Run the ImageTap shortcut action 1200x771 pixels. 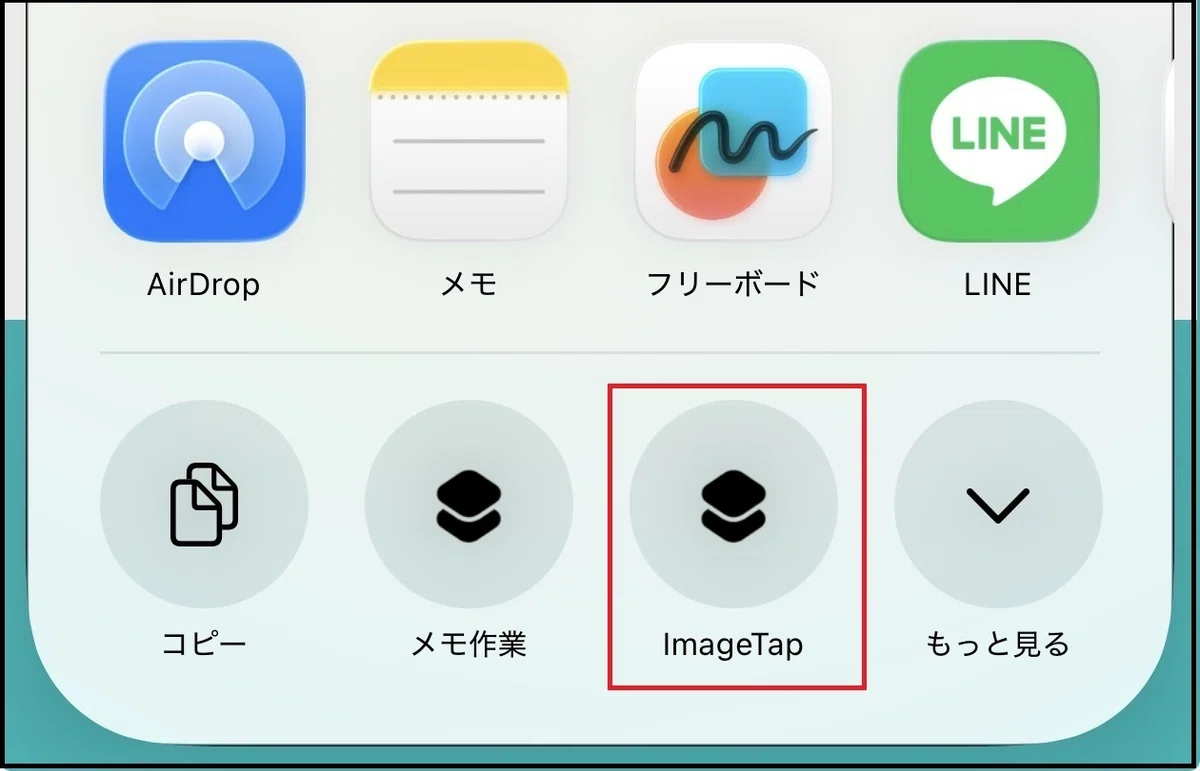(x=733, y=504)
